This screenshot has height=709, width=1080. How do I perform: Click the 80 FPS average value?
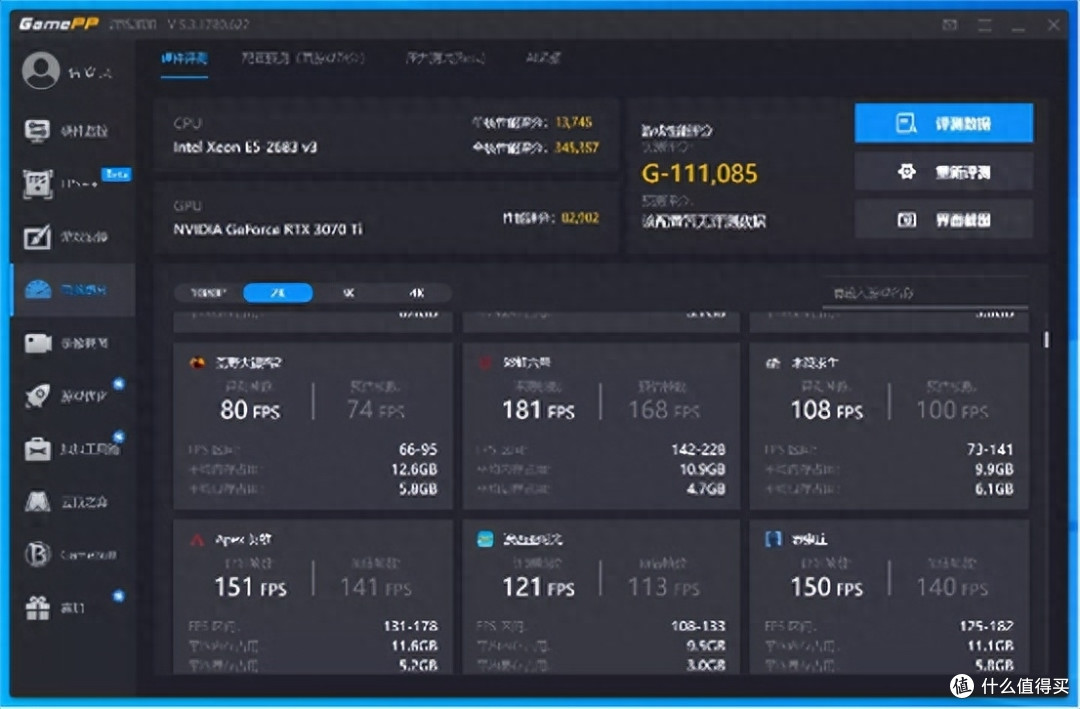click(250, 410)
